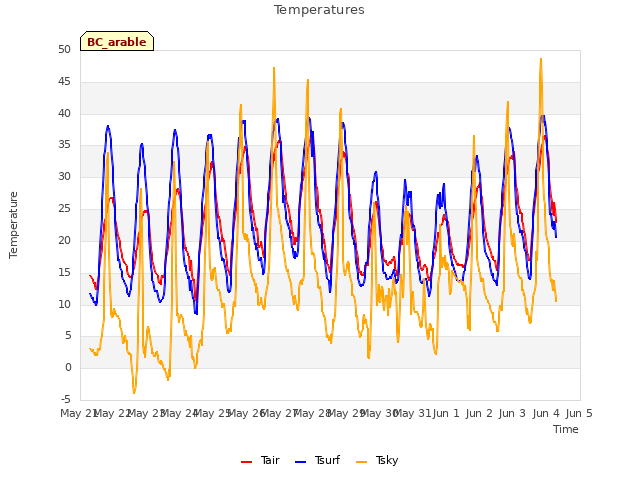
Task: Click the y-axis label 35
Action: click(64, 144)
